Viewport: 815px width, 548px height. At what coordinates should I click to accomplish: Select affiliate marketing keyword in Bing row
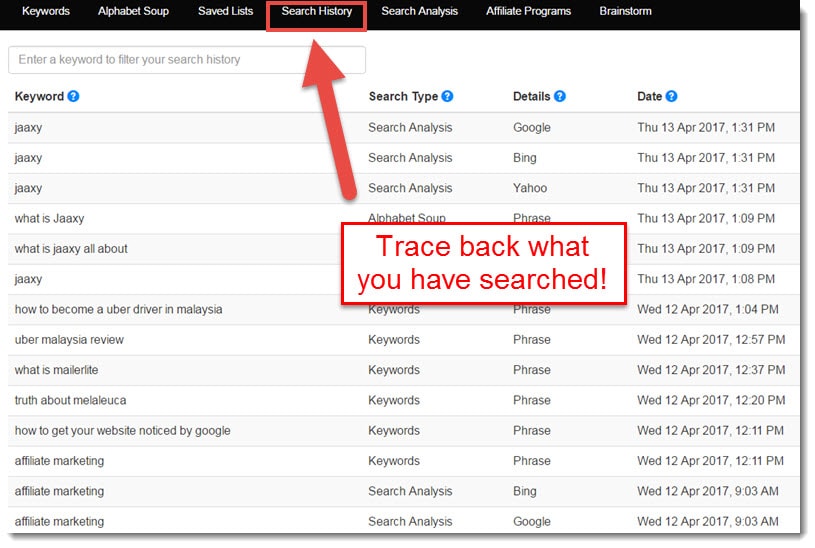[59, 491]
